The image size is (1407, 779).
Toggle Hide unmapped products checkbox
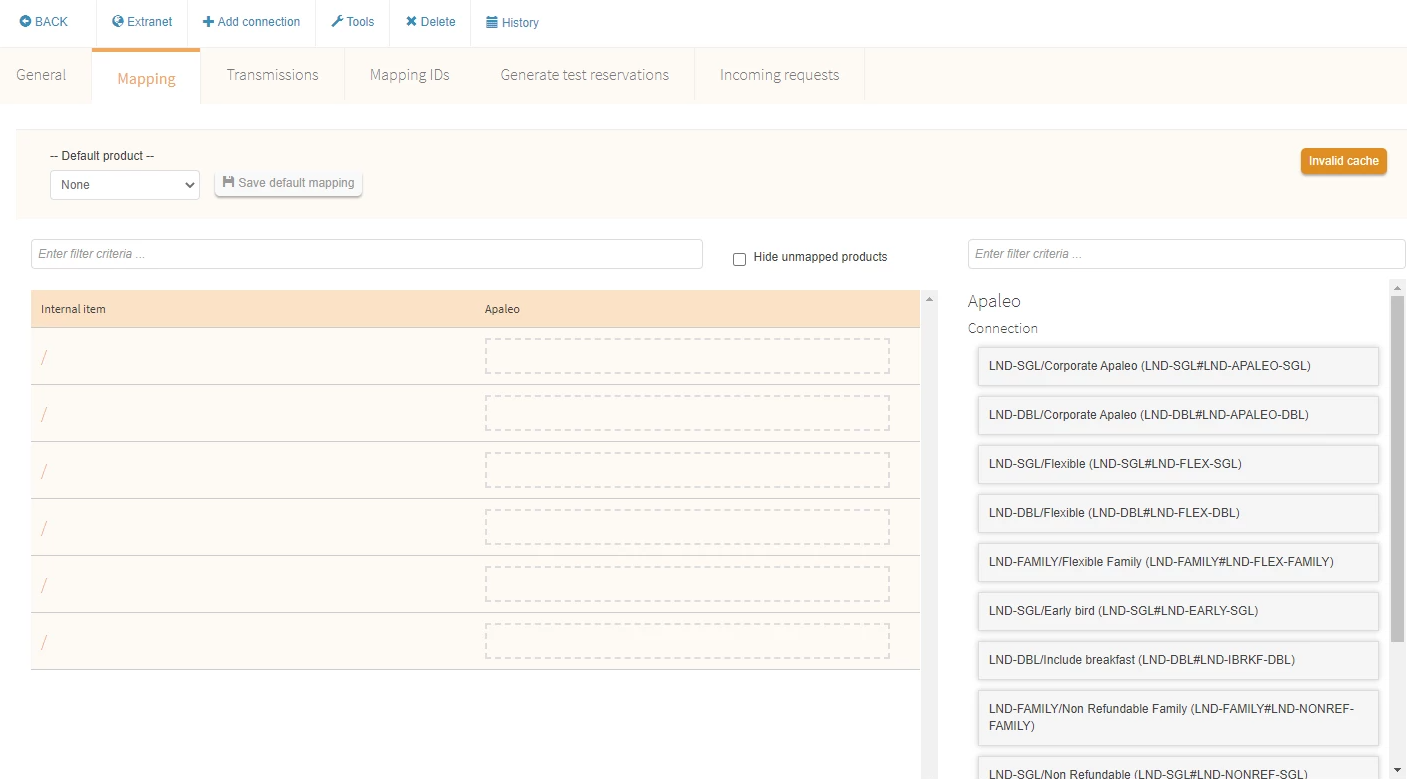pyautogui.click(x=740, y=259)
